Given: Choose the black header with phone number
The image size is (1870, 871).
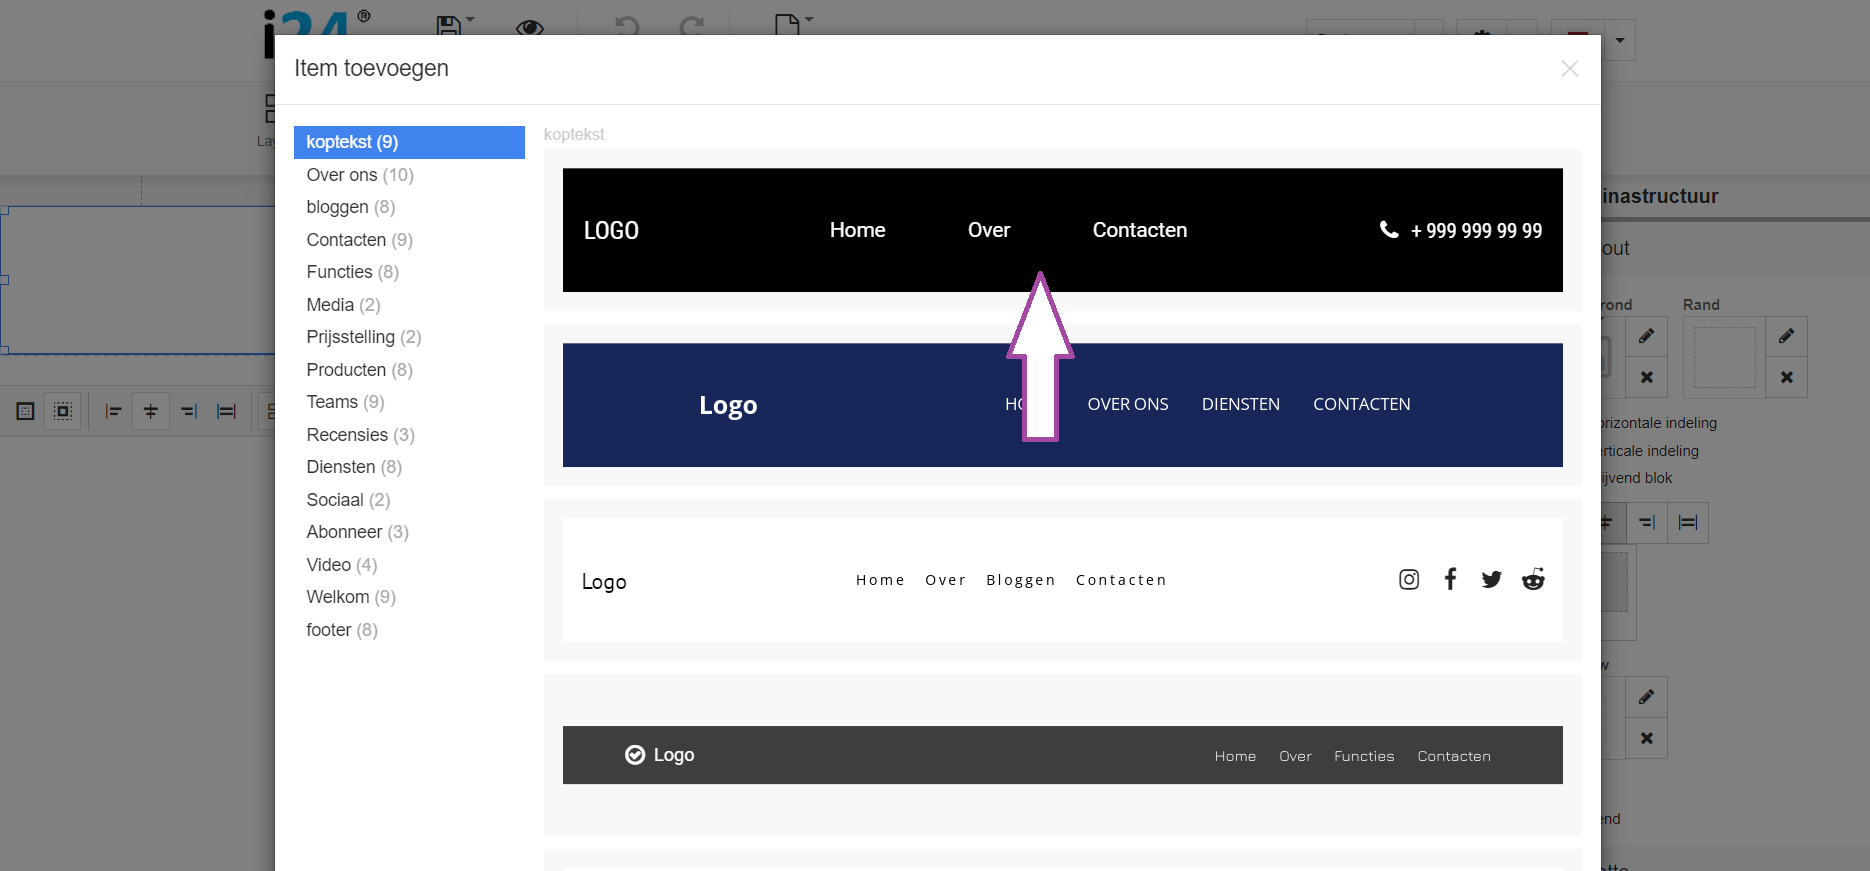Looking at the screenshot, I should [x=1063, y=230].
